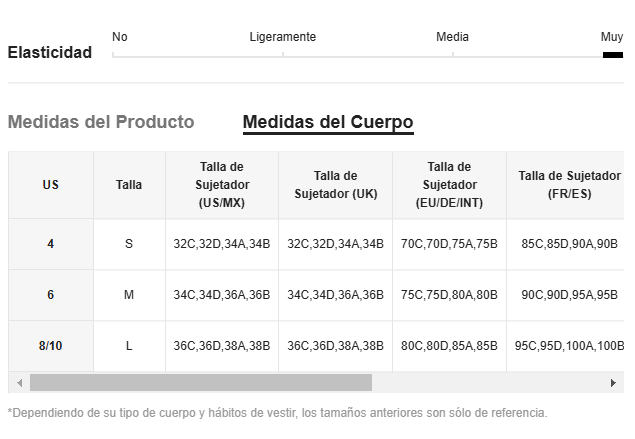Click the US column header

(x=51, y=185)
